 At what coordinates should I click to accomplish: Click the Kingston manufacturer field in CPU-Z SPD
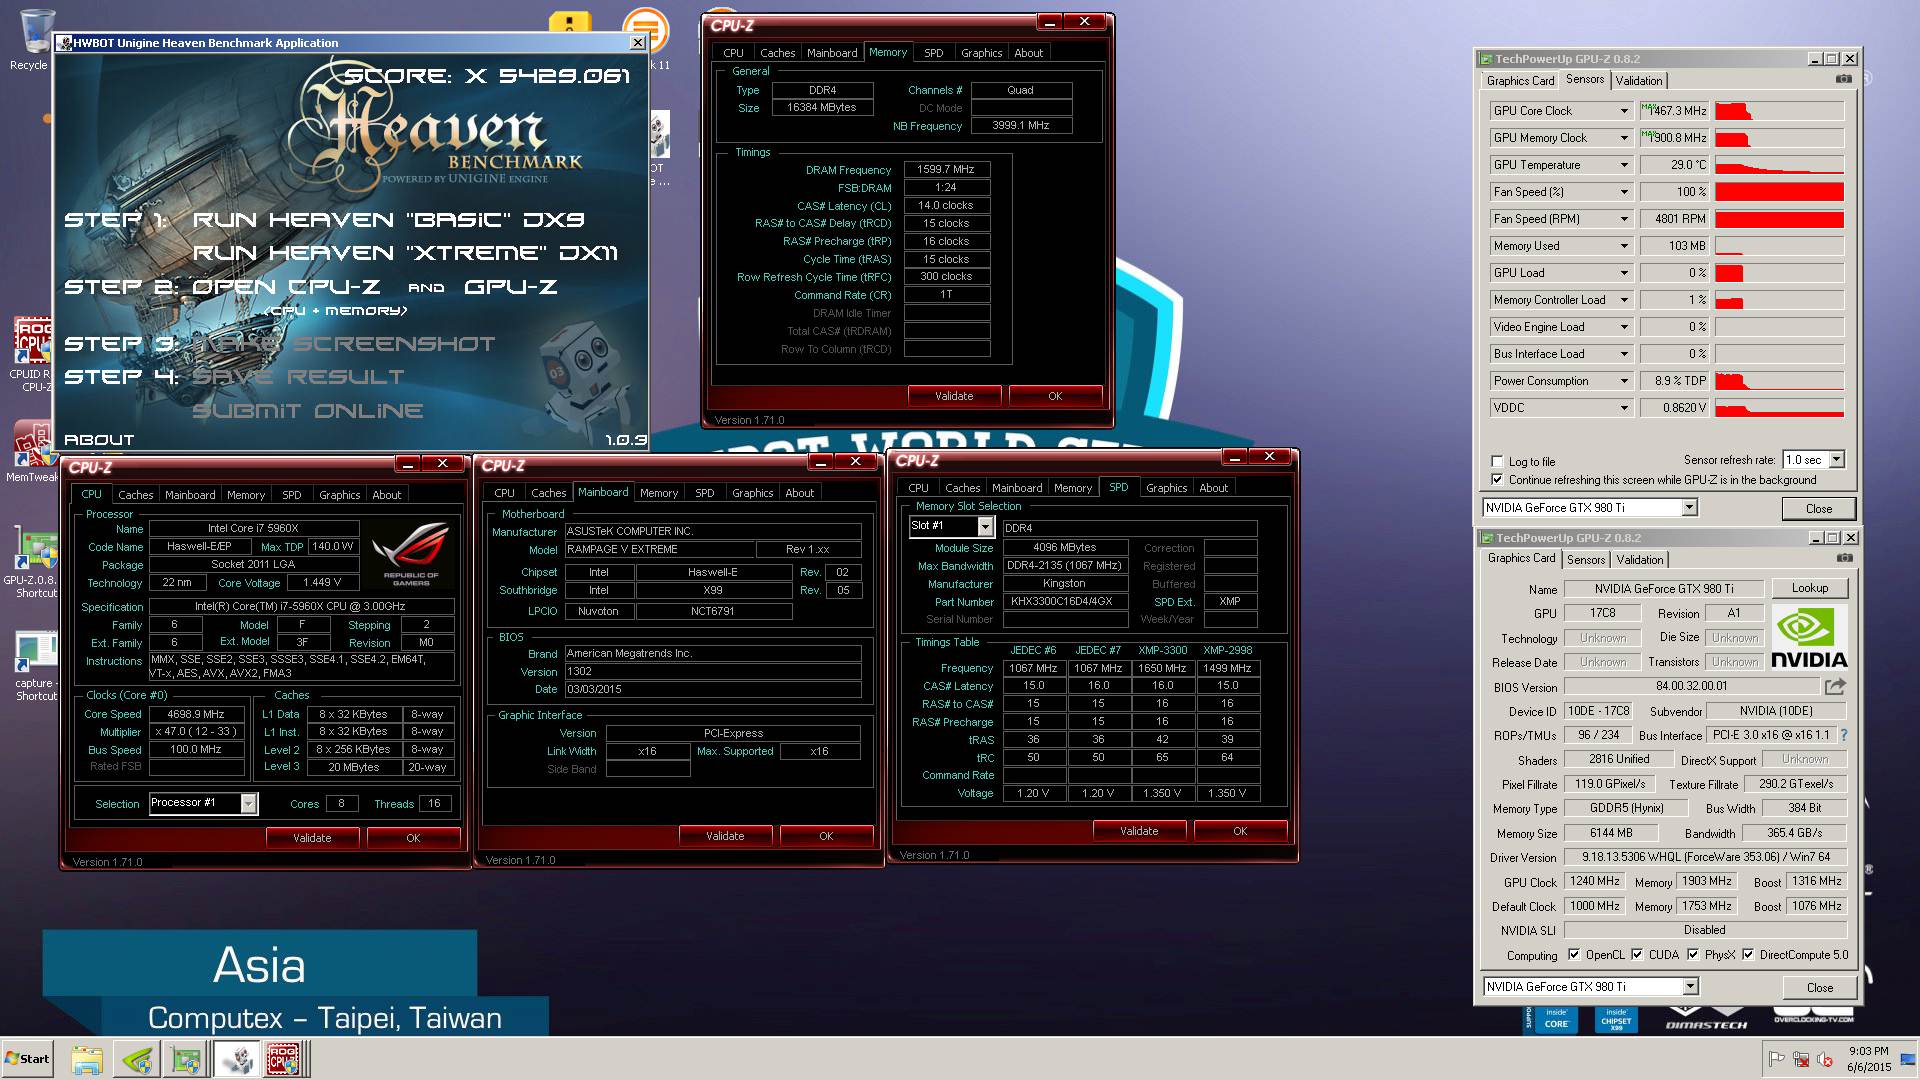coord(1063,584)
